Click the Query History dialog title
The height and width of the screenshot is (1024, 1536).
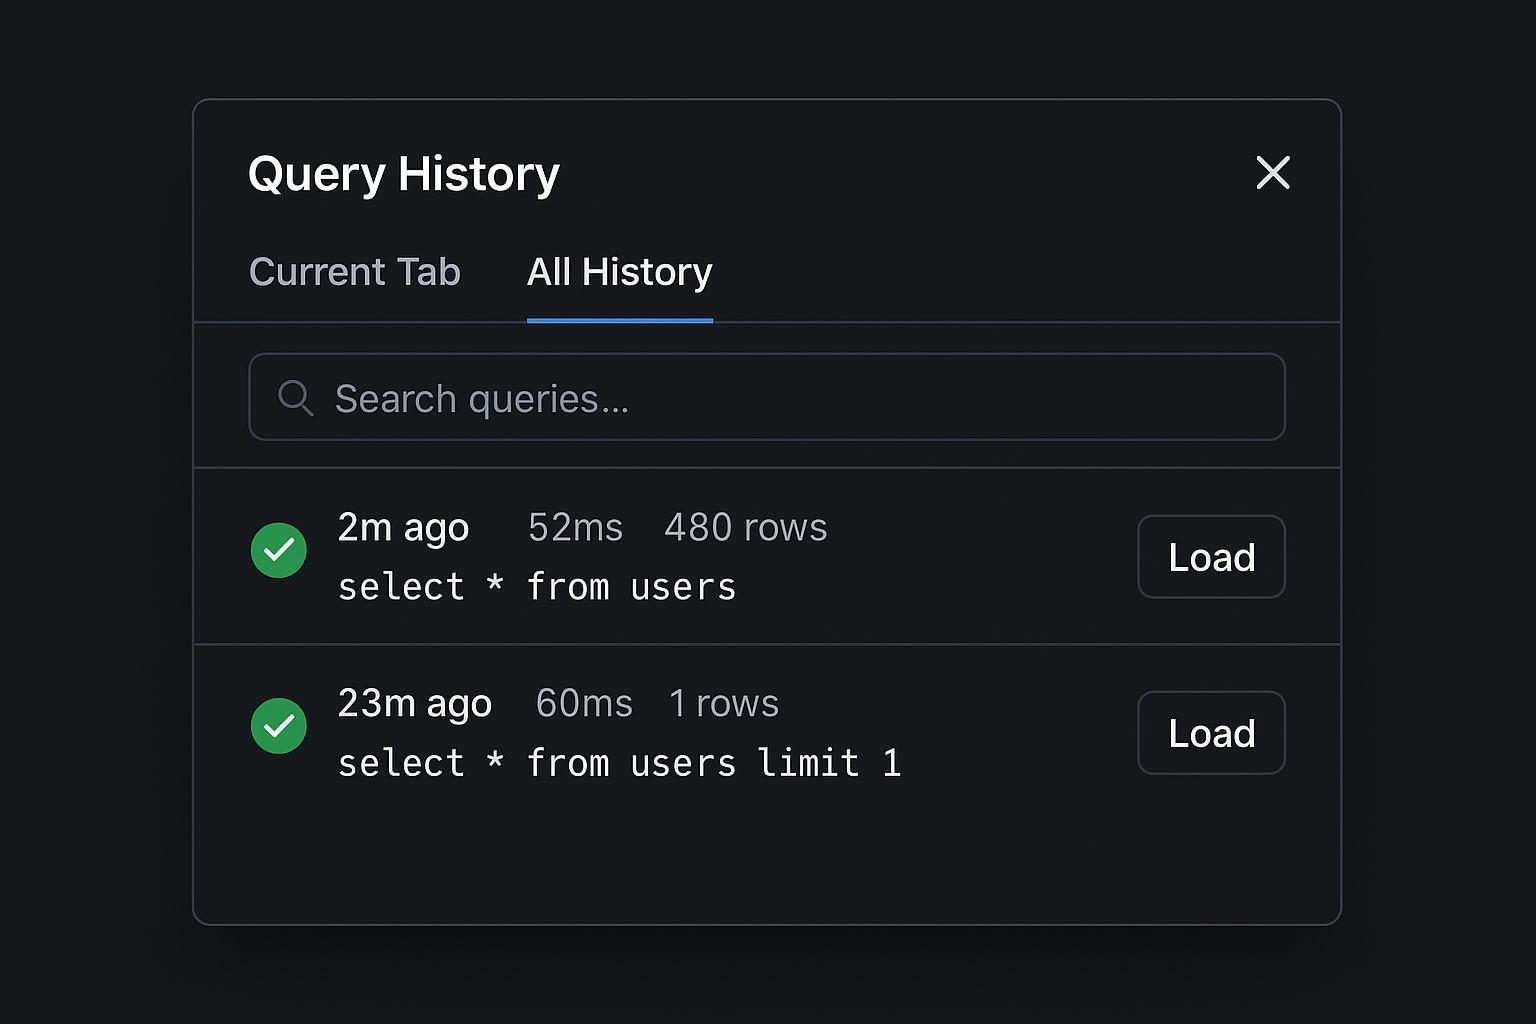tap(404, 173)
